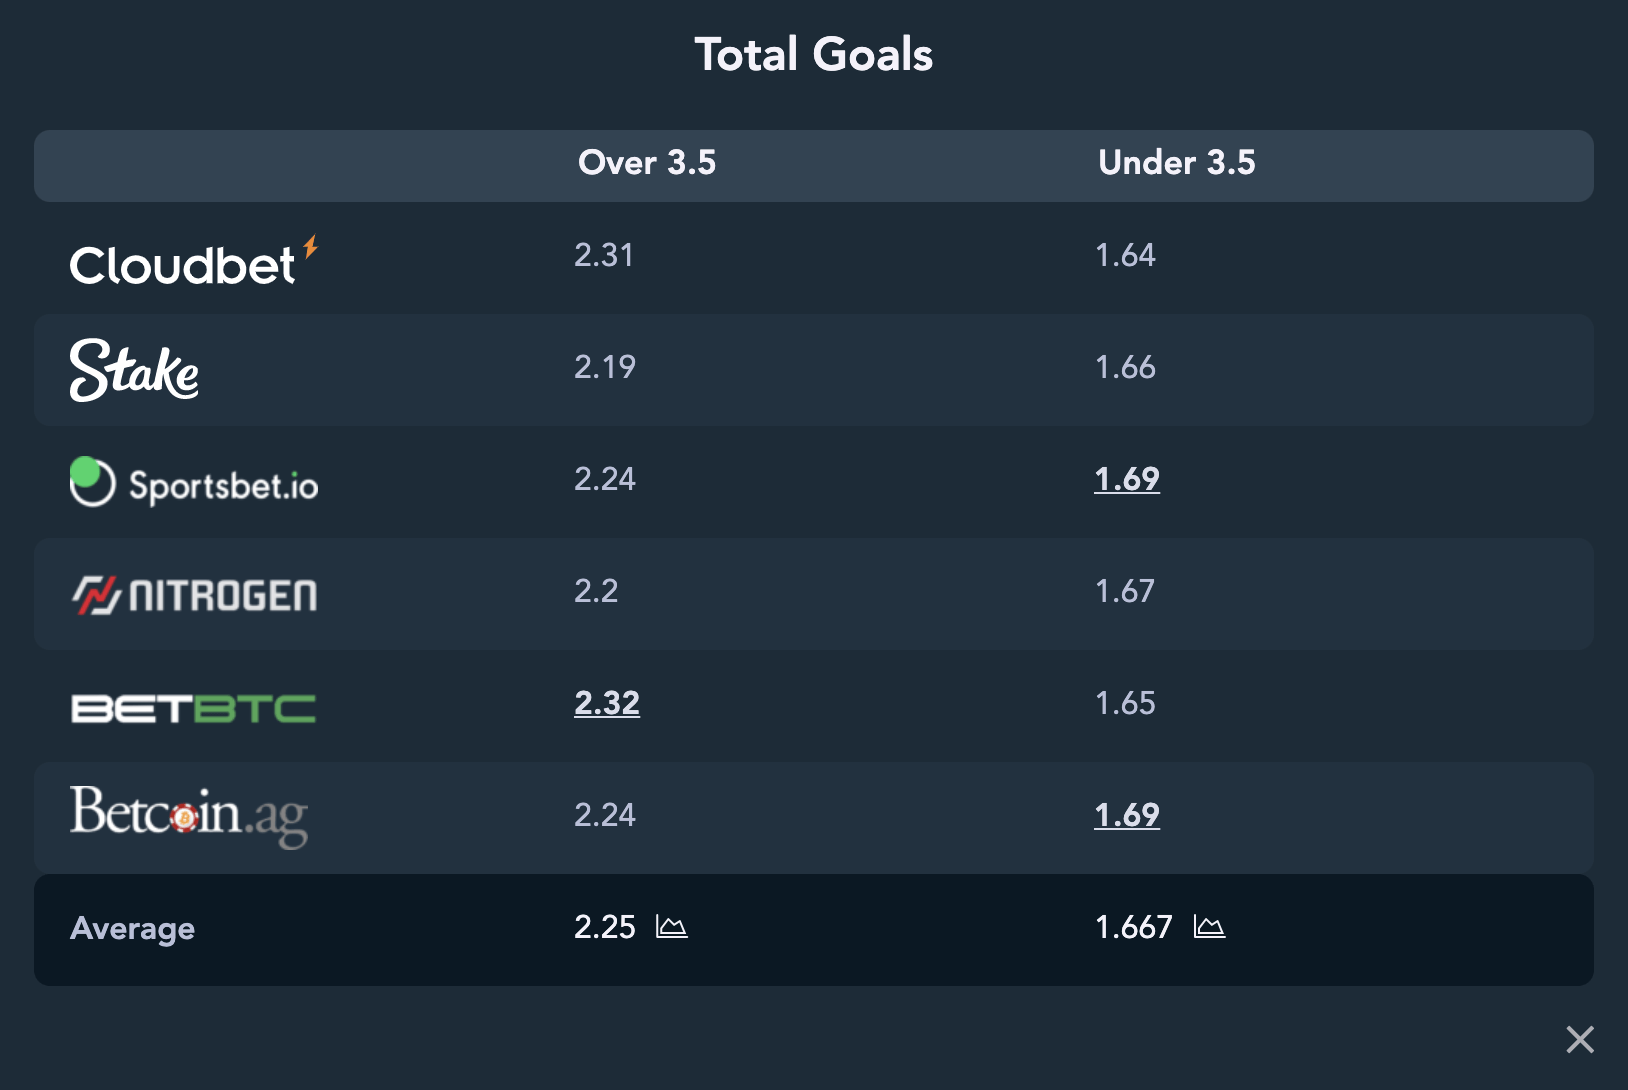The width and height of the screenshot is (1628, 1090).
Task: Click Cloudbet's Under 3.5 odds 1.64
Action: [1125, 255]
